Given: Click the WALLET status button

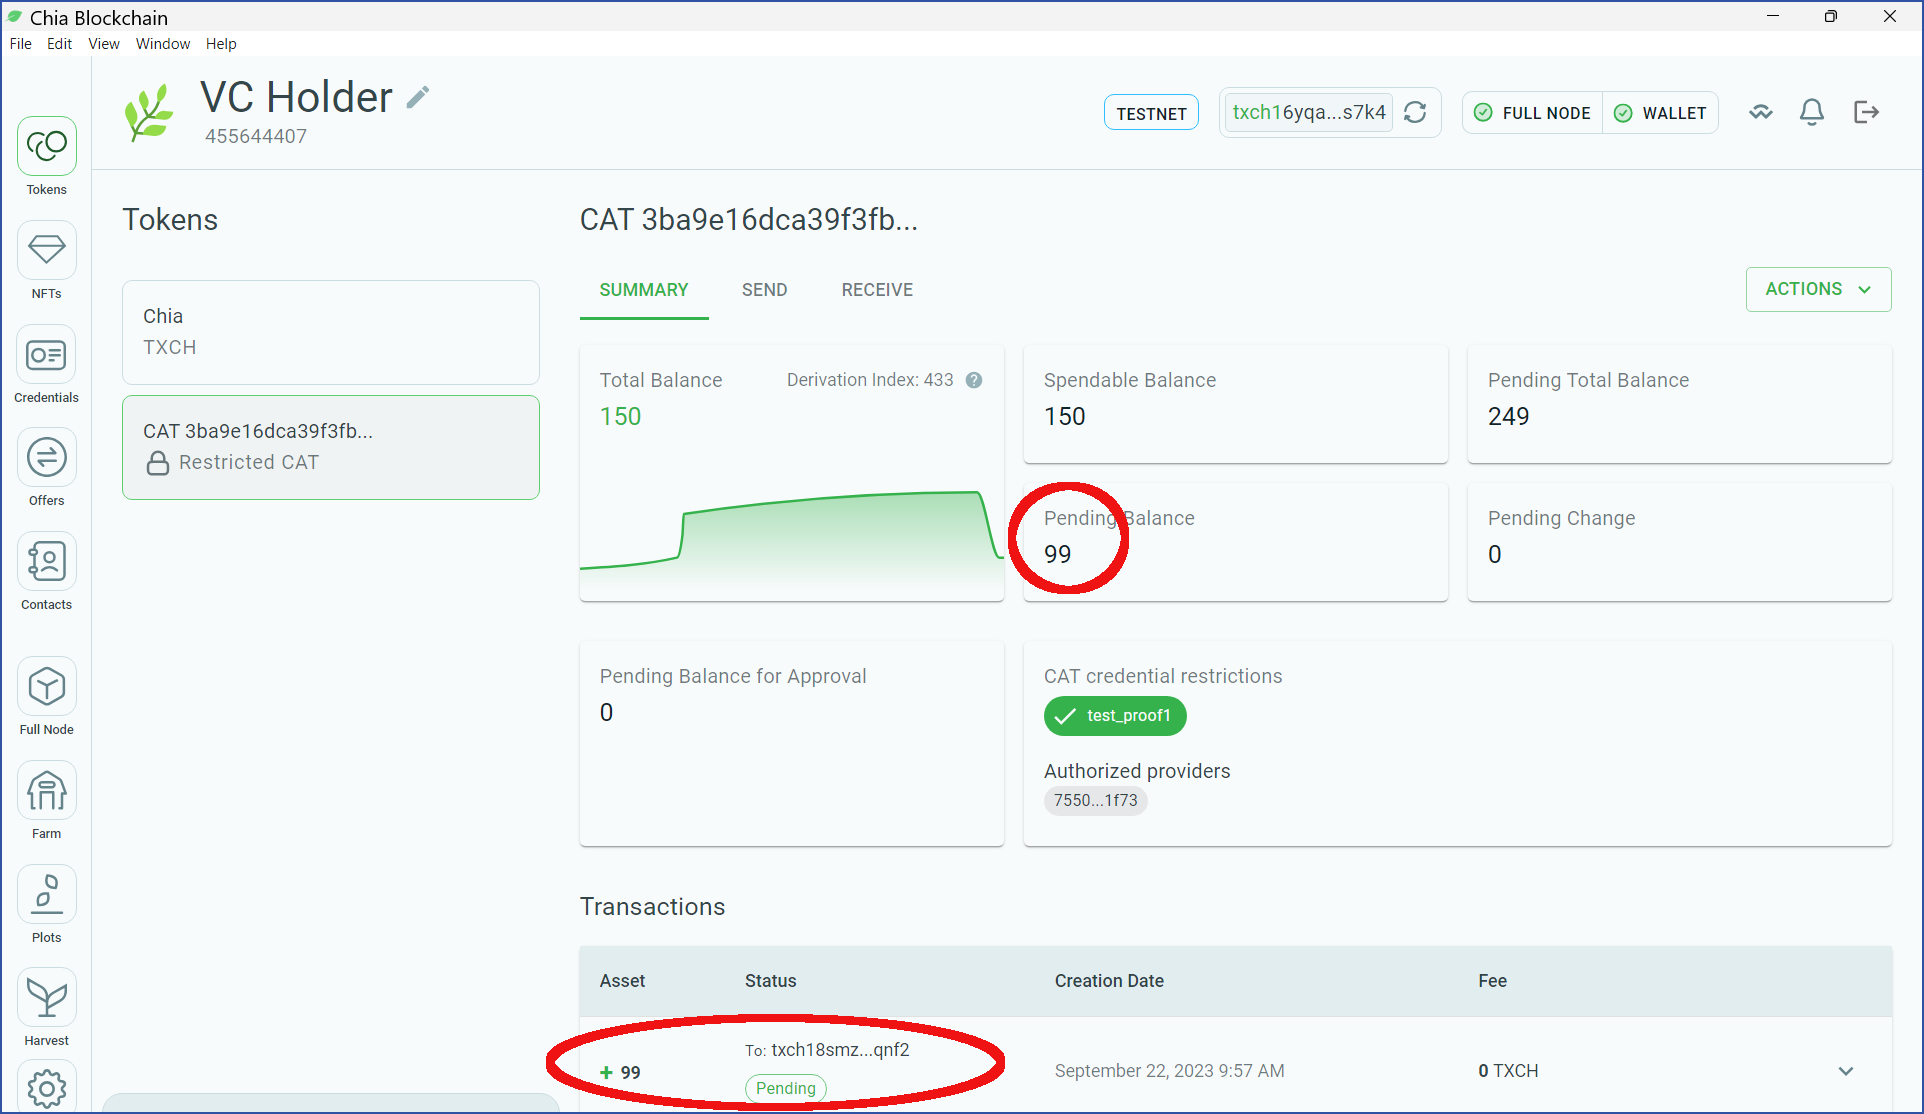Looking at the screenshot, I should 1661,113.
